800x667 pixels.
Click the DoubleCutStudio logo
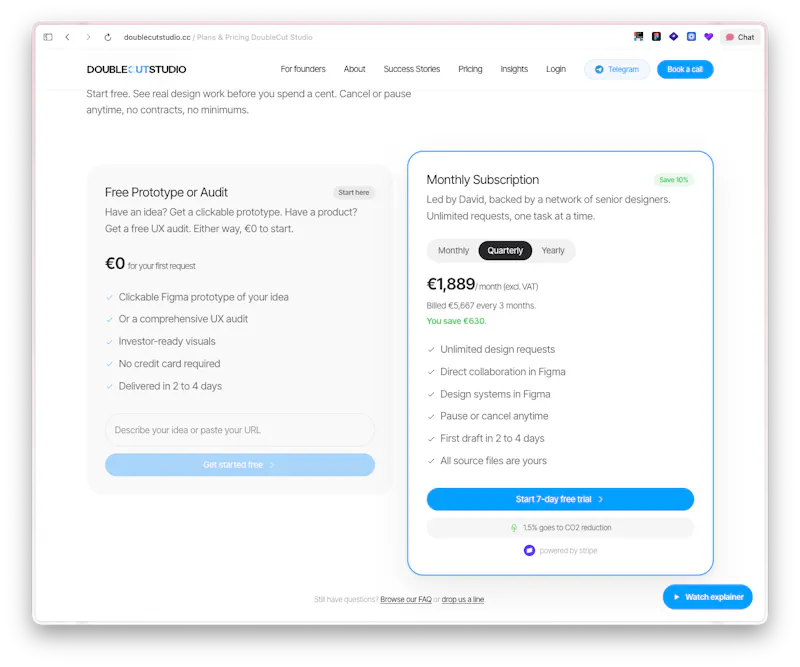point(136,69)
